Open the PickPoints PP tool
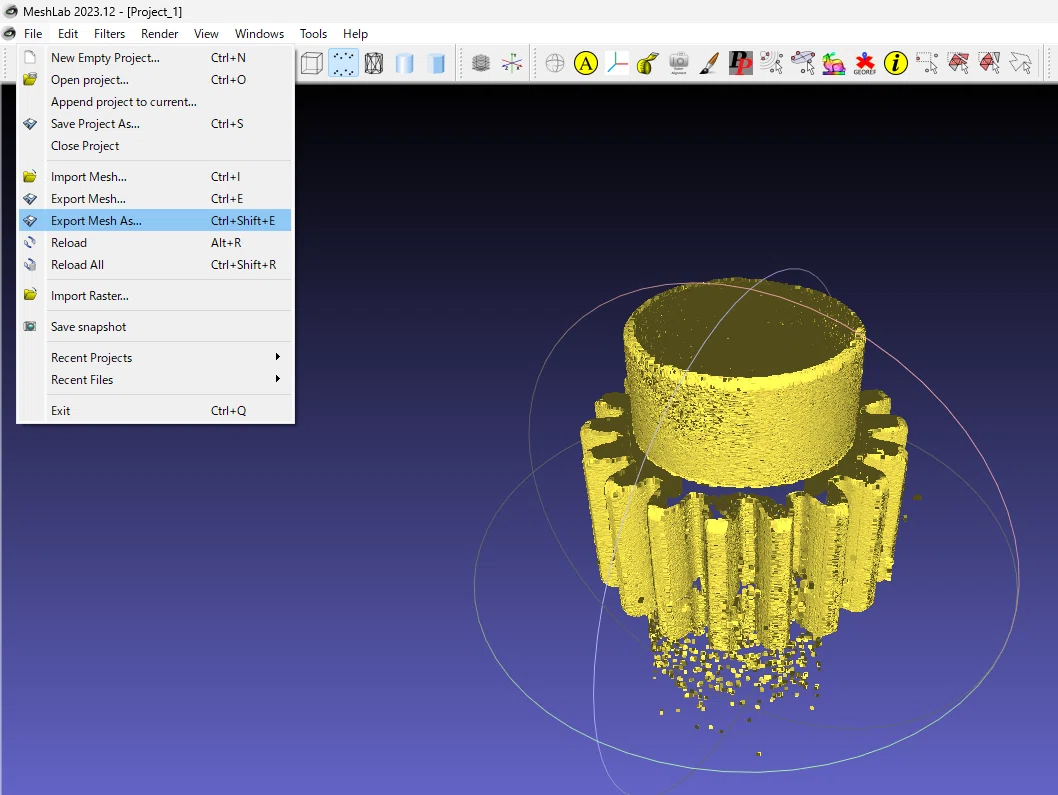 (740, 63)
